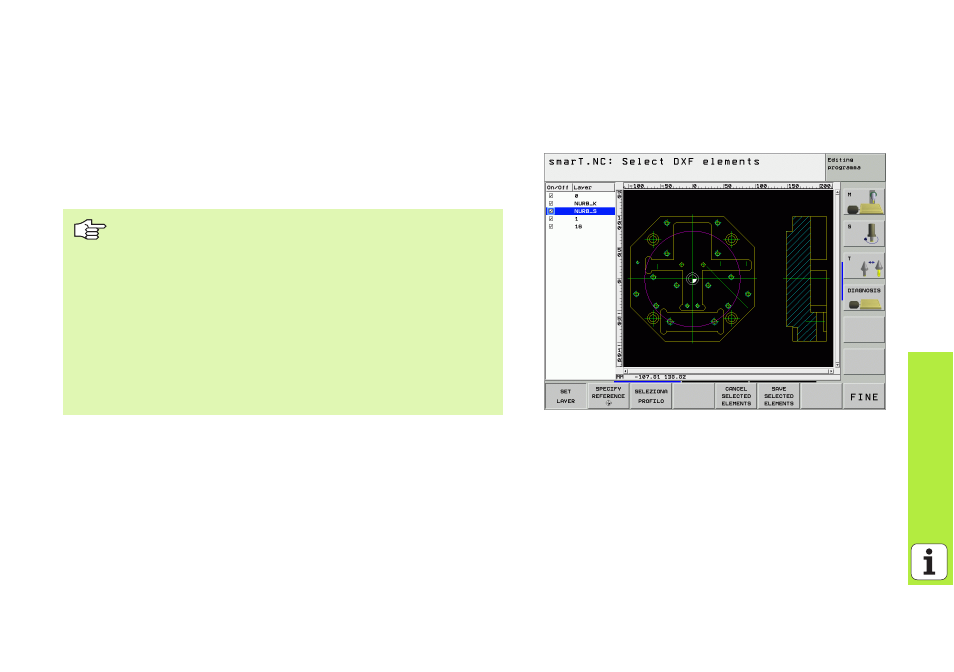Image resolution: width=954 pixels, height=672 pixels.
Task: Click the SPECIFY REFERENCE soft key
Action: [x=608, y=397]
